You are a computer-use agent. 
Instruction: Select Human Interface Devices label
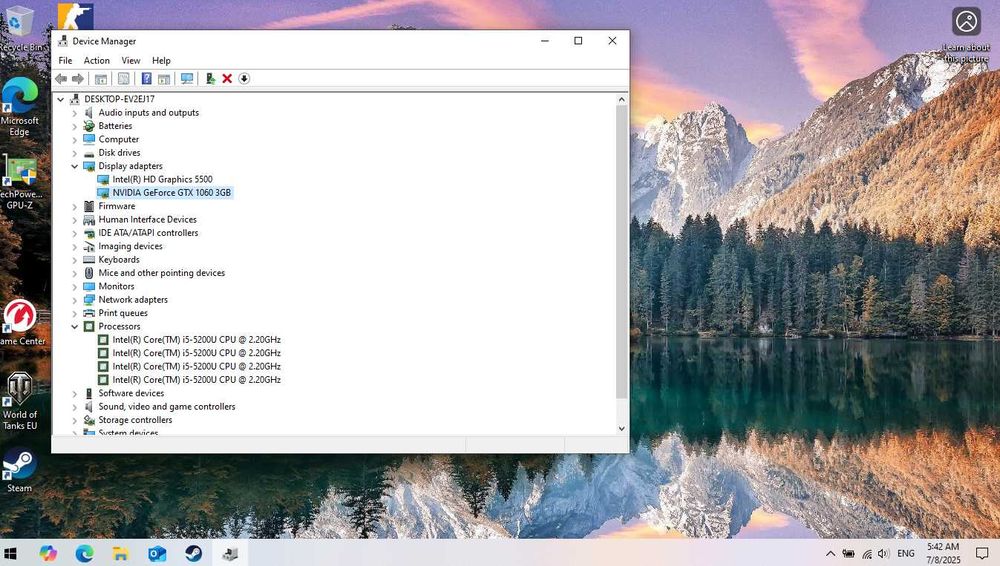point(147,220)
